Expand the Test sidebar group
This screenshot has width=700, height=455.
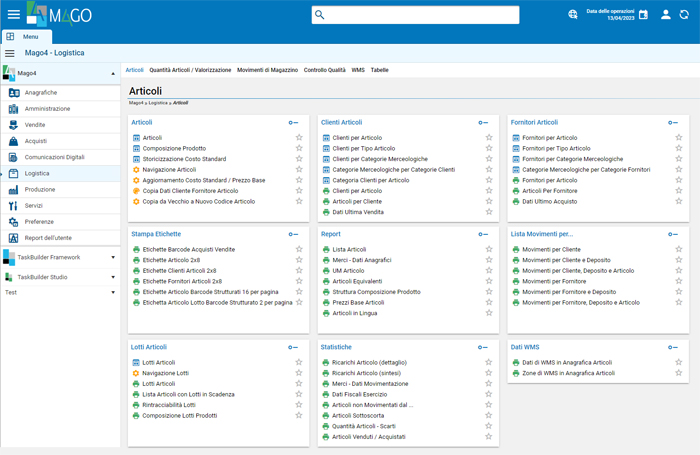click(x=113, y=292)
